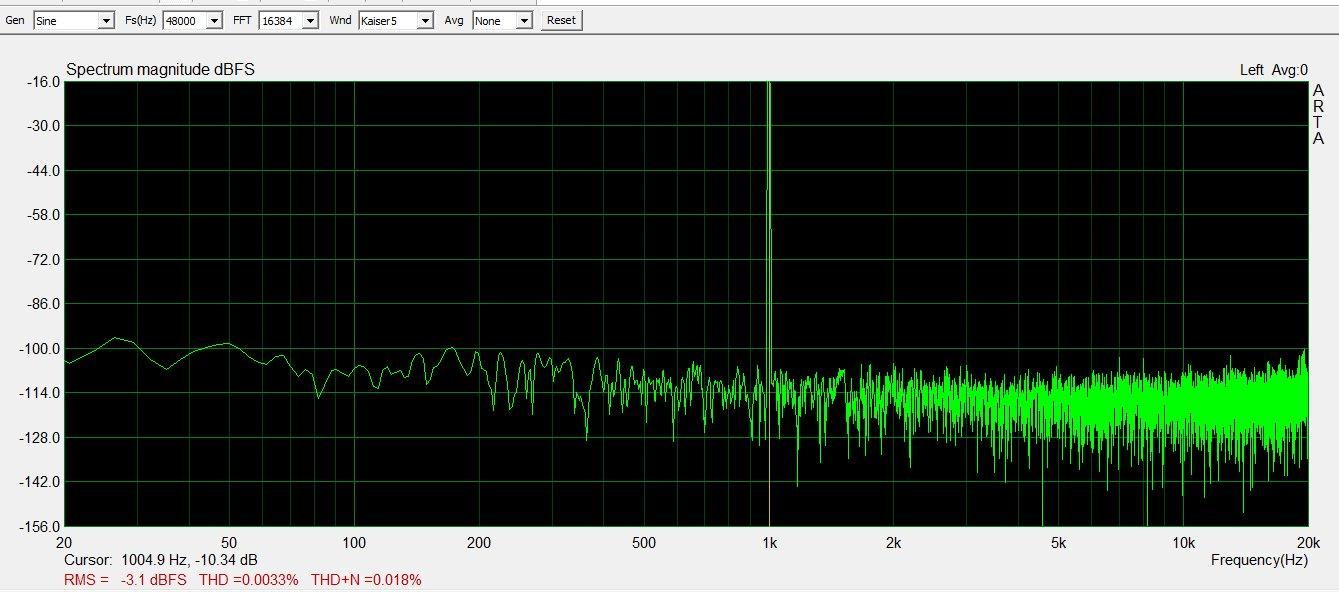Screen dimensions: 1339x592
Task: Click the "Spectrum magnitude dBFS" title
Action: click(x=160, y=70)
